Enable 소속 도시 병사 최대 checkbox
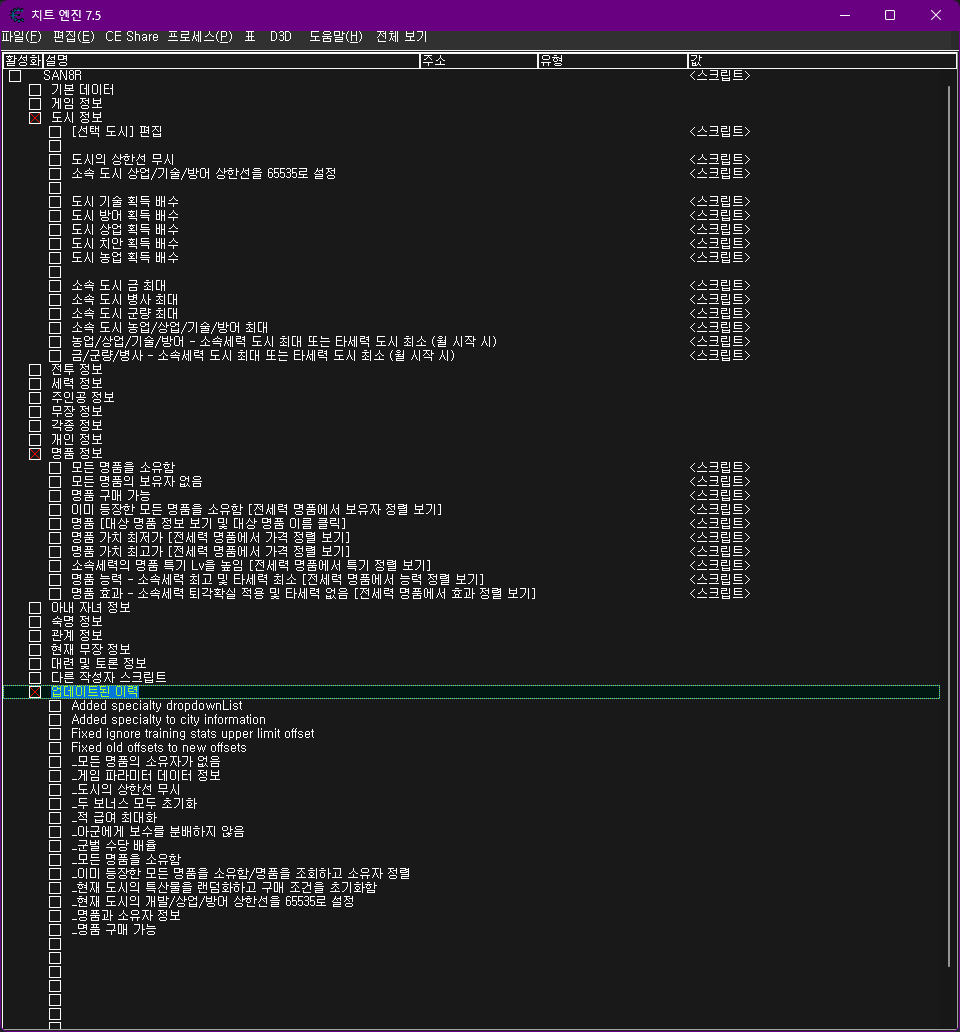This screenshot has height=1032, width=960. tap(55, 300)
